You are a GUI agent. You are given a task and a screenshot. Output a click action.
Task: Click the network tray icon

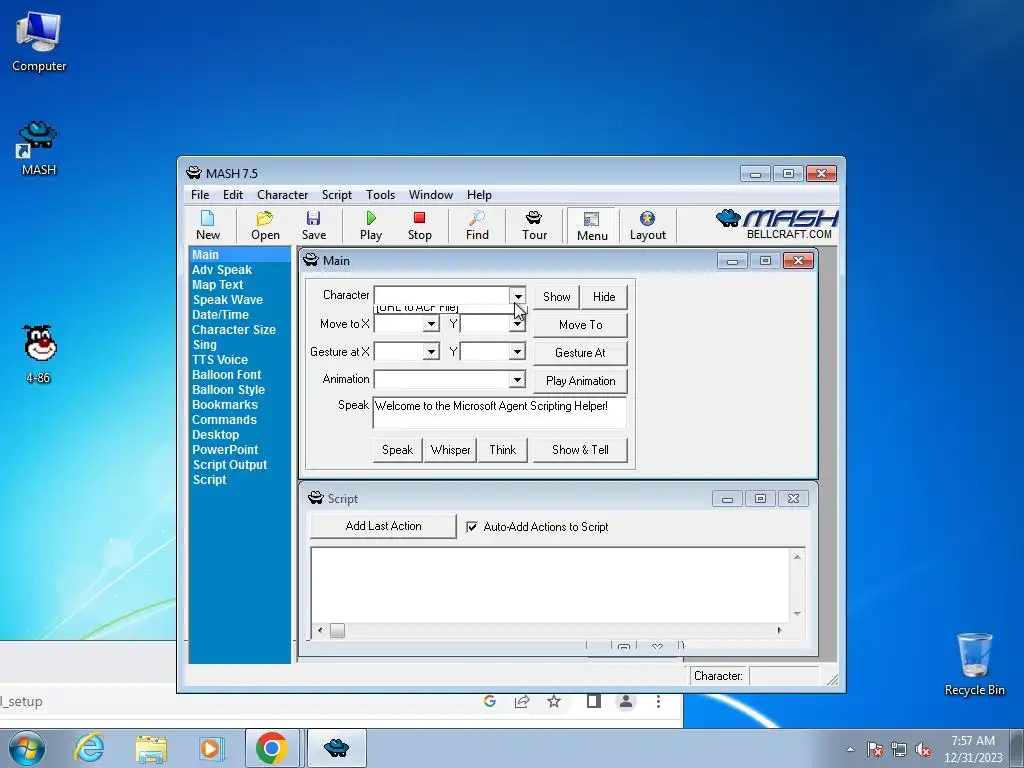(899, 750)
